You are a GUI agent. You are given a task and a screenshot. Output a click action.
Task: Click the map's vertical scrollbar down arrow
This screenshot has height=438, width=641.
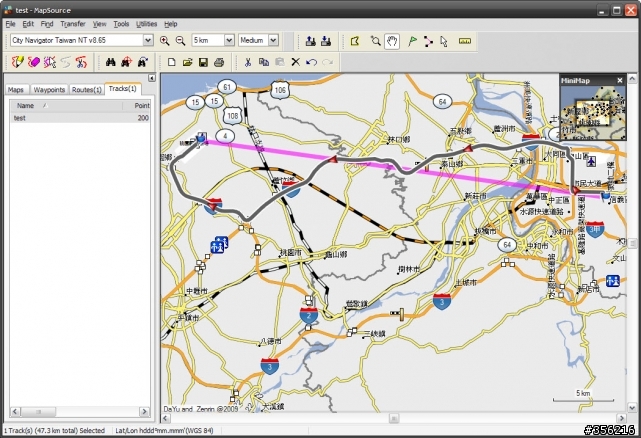(x=632, y=407)
